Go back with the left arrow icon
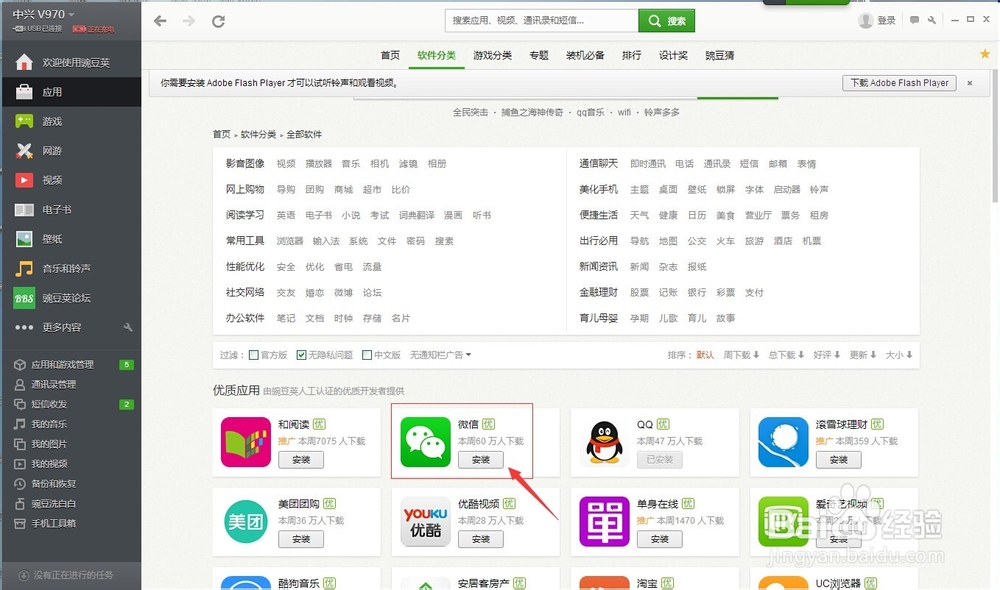 (160, 21)
